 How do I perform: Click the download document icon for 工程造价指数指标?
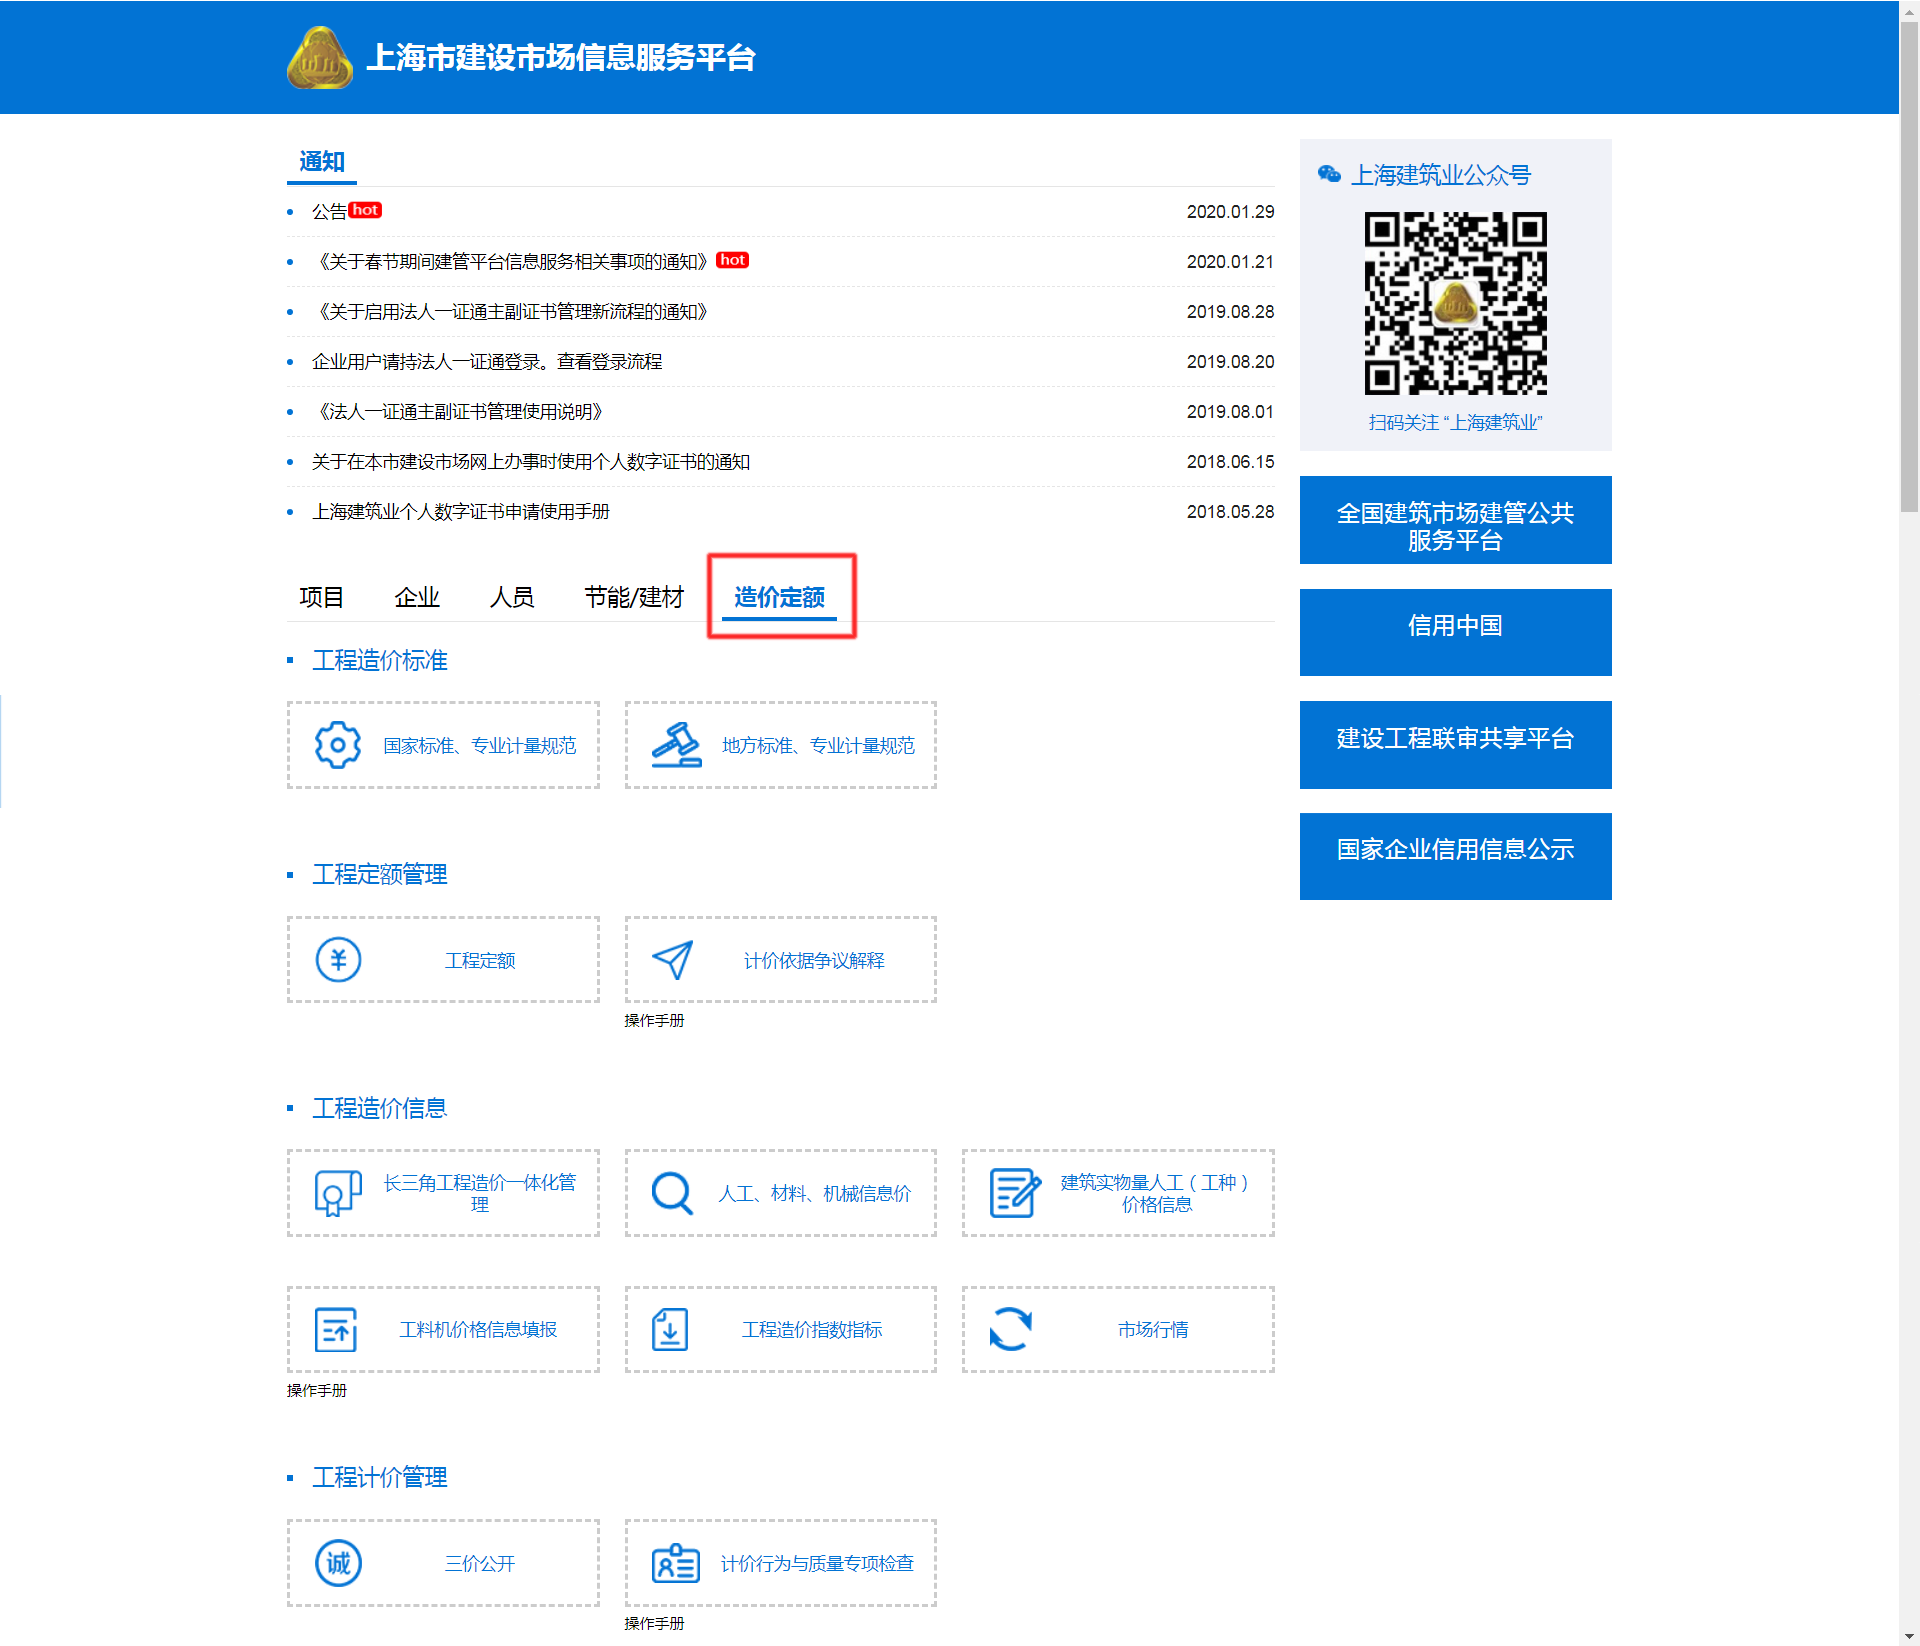click(x=670, y=1329)
